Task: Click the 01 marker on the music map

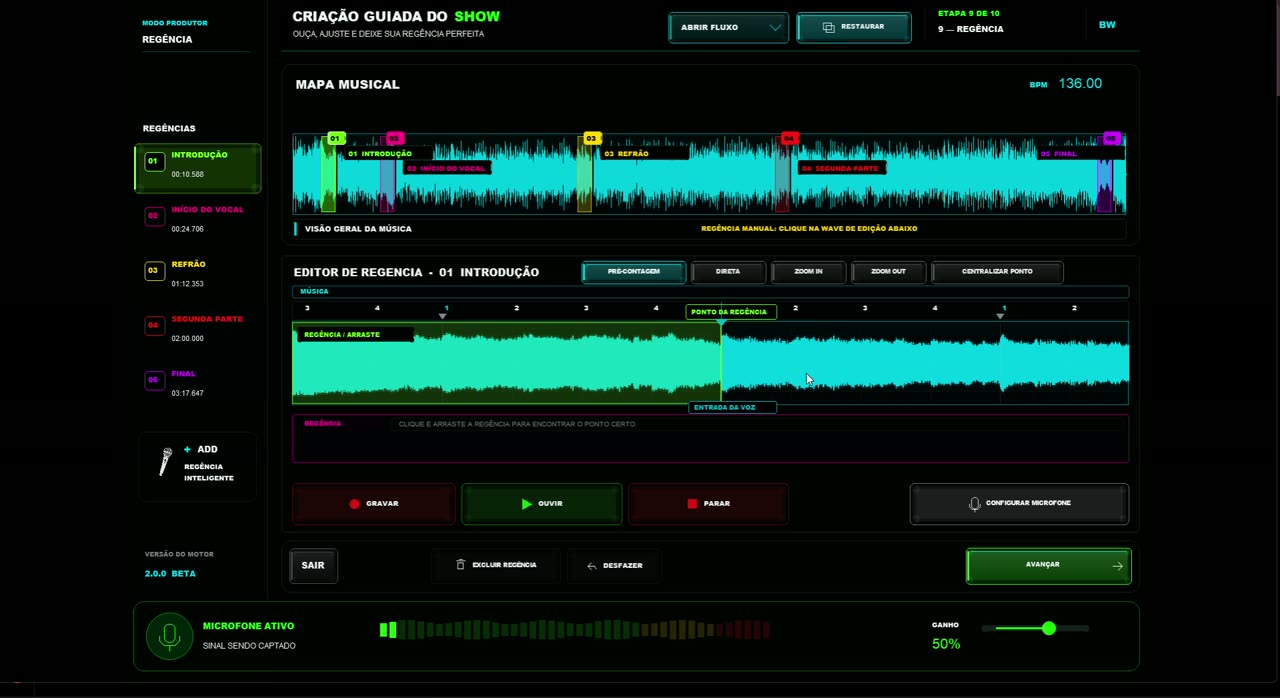Action: 336,139
